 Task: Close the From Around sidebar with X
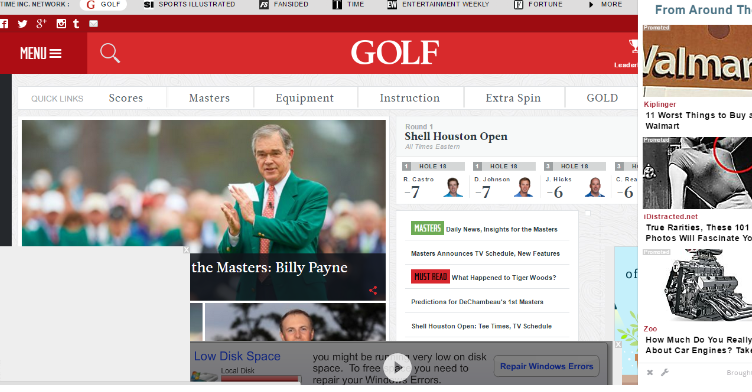[x=650, y=372]
